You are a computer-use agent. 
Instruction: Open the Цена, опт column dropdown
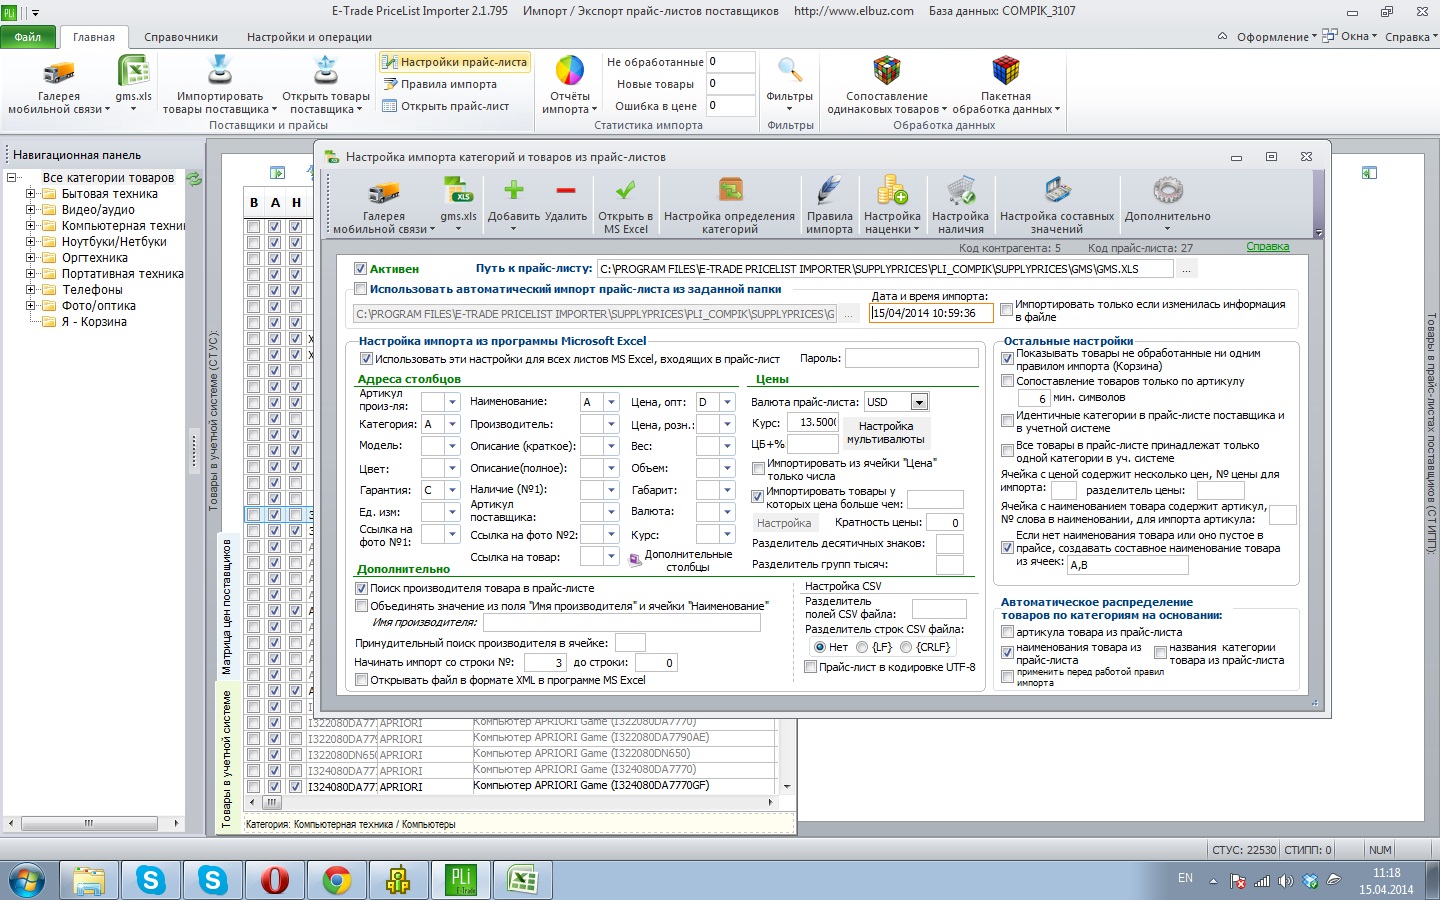[728, 402]
